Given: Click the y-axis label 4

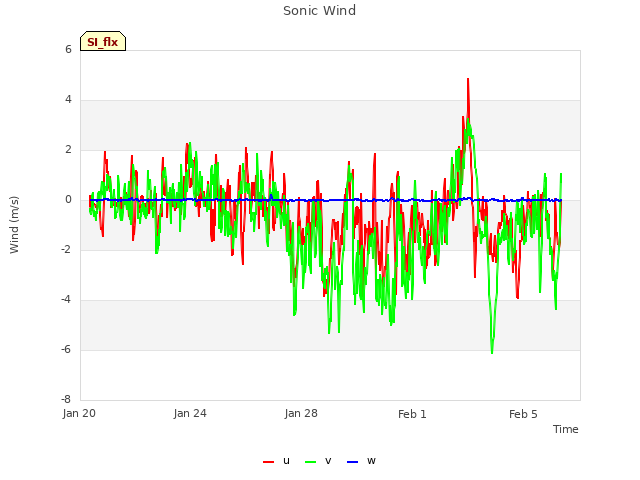Looking at the screenshot, I should [x=68, y=100].
